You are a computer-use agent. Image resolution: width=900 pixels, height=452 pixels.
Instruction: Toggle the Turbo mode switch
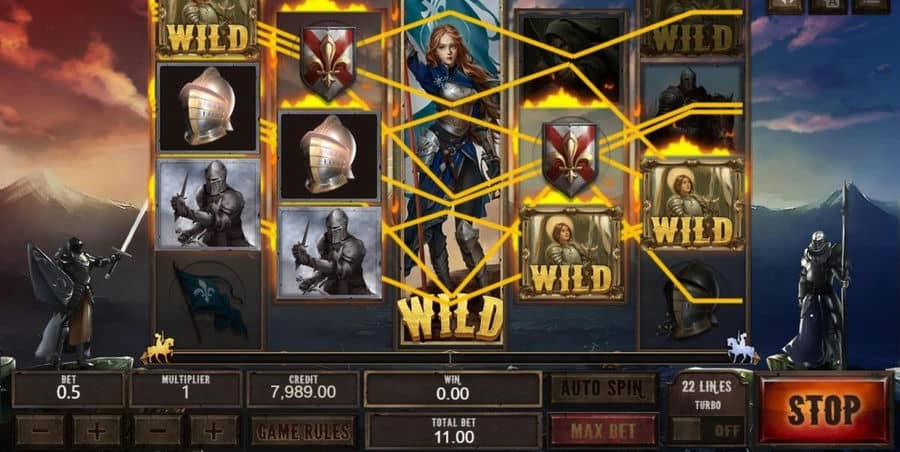(707, 430)
